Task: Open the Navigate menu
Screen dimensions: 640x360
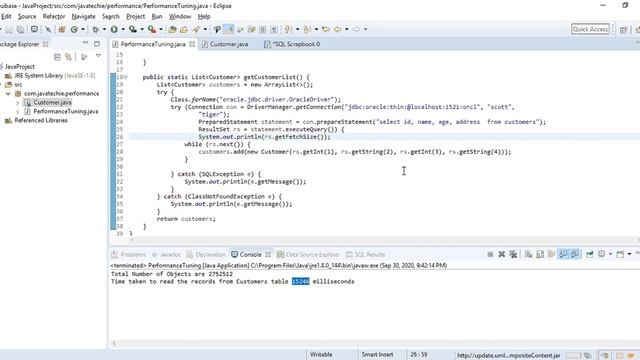Action: 83,17
